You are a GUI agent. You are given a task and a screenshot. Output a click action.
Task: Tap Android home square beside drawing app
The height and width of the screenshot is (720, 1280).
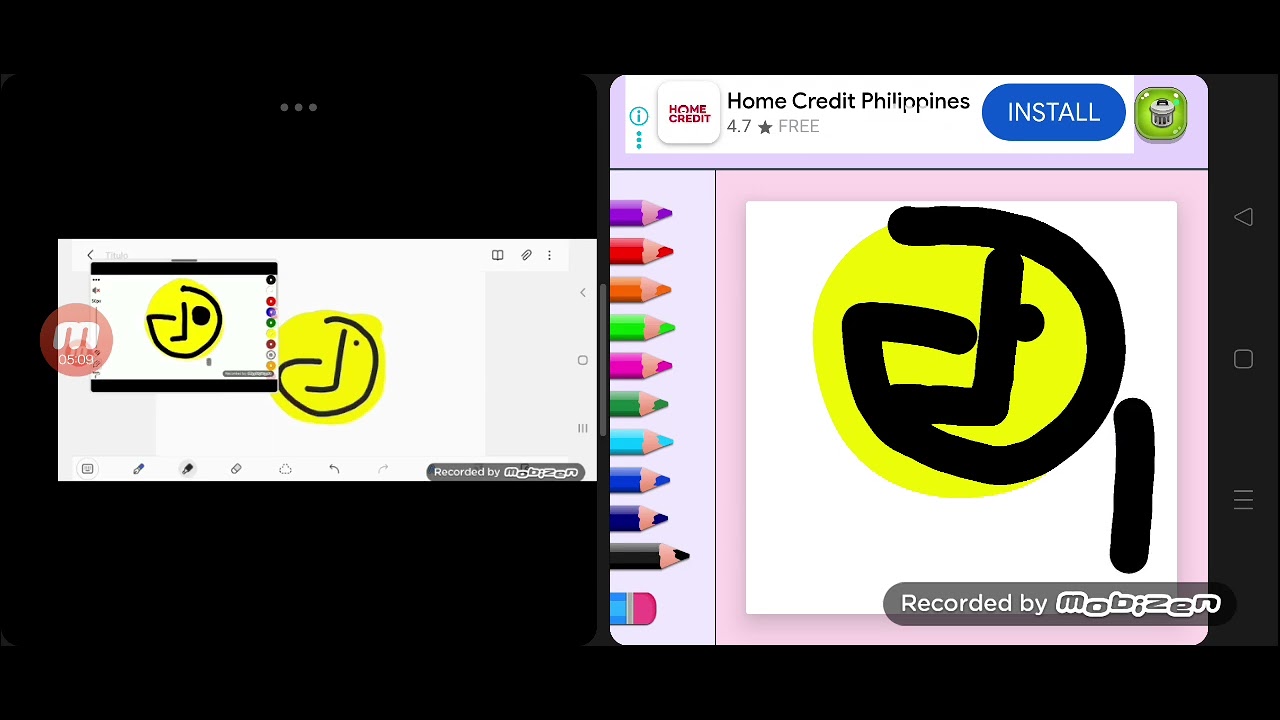(1243, 359)
